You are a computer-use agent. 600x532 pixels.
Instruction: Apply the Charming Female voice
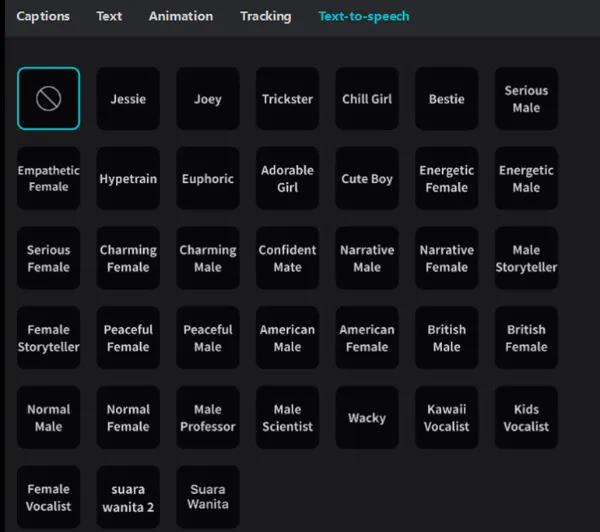pyautogui.click(x=128, y=258)
